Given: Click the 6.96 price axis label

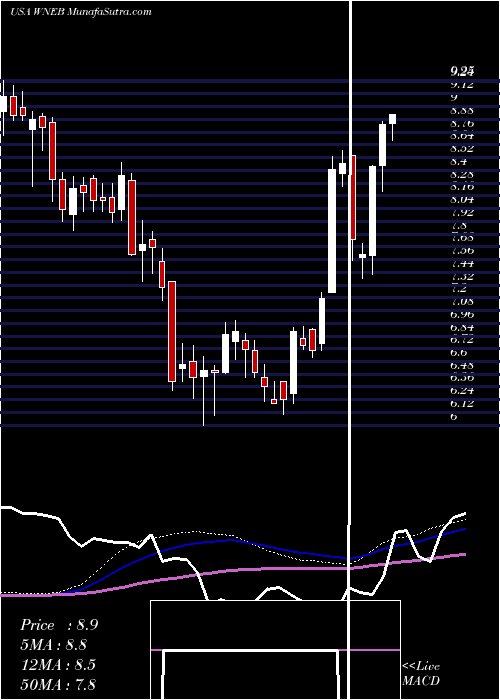Looking at the screenshot, I should (462, 314).
